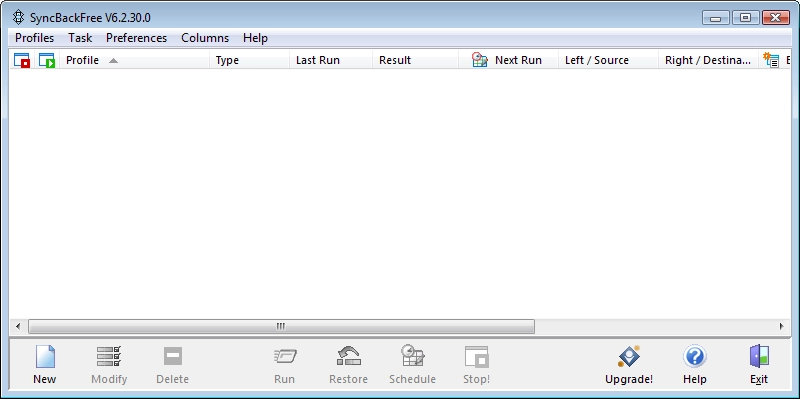This screenshot has height=399, width=800.
Task: Close the SyncBackFree window
Action: click(x=776, y=18)
